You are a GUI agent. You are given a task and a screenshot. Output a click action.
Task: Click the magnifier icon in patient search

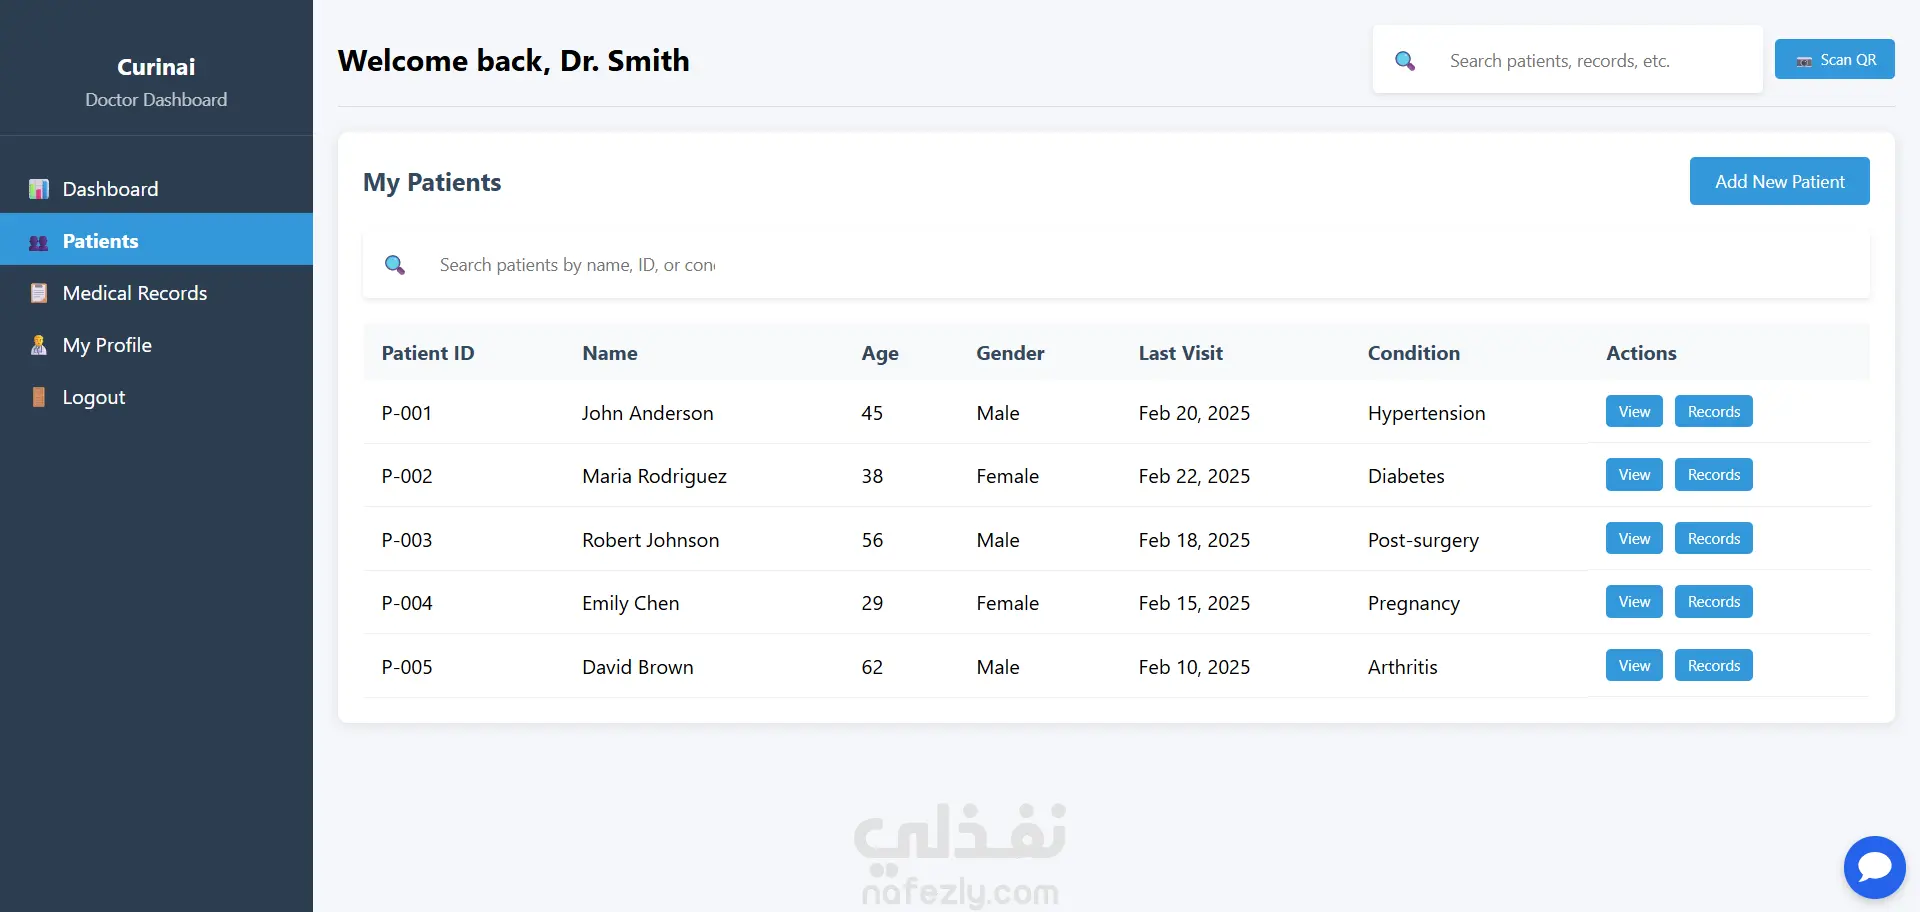pyautogui.click(x=395, y=265)
